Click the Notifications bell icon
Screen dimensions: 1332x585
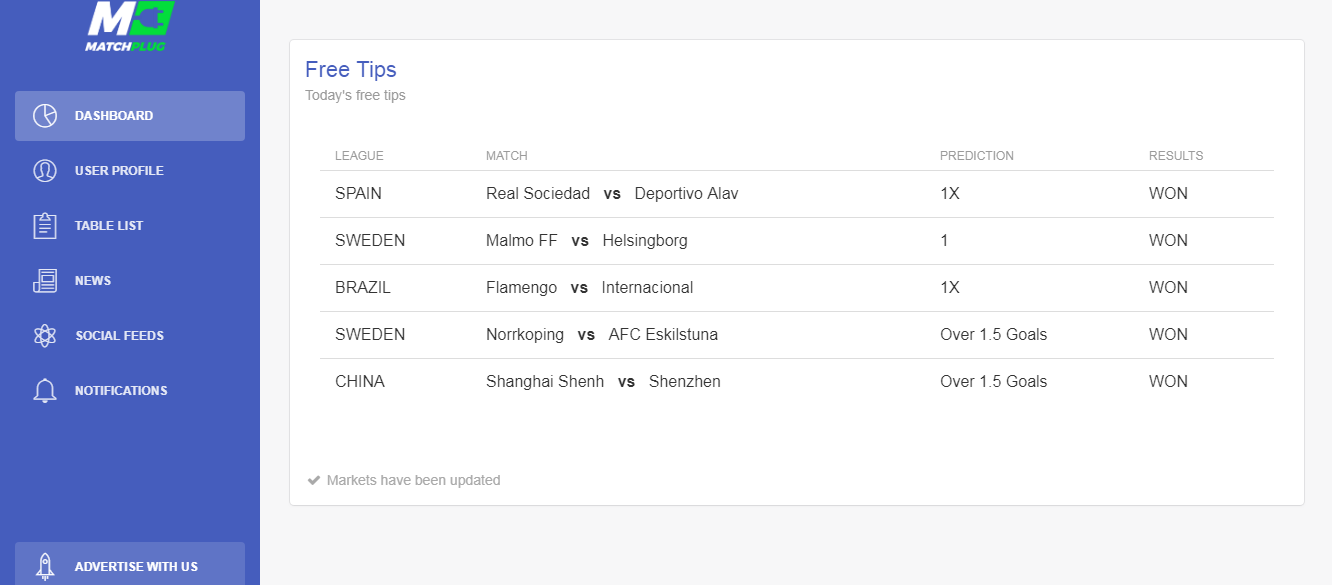pos(45,391)
